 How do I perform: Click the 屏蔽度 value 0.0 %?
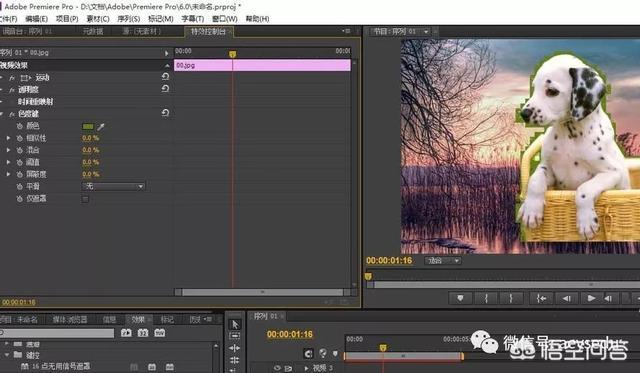91,174
